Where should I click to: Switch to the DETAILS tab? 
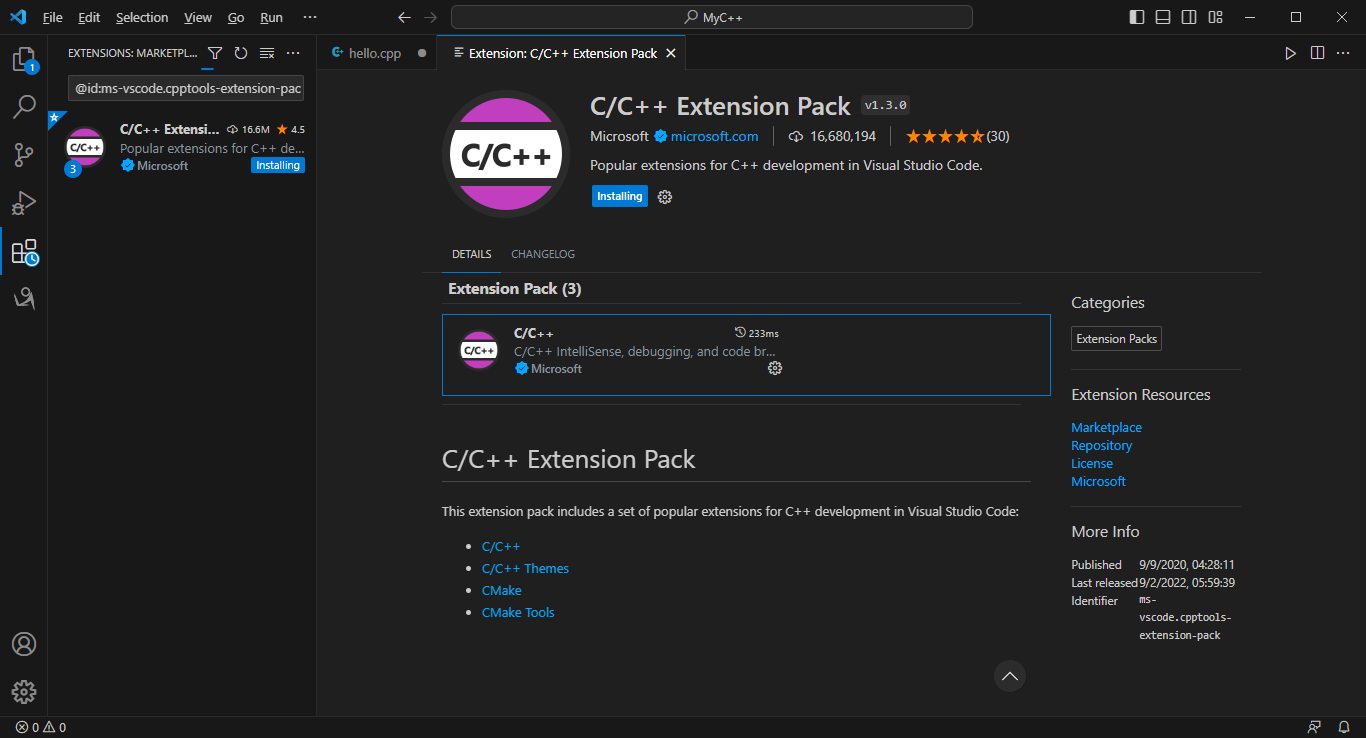pos(471,254)
